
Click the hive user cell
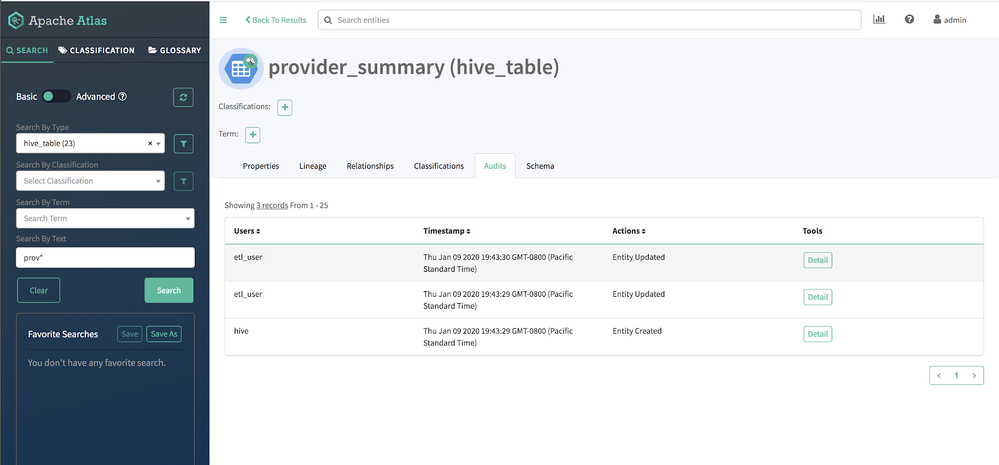point(241,331)
